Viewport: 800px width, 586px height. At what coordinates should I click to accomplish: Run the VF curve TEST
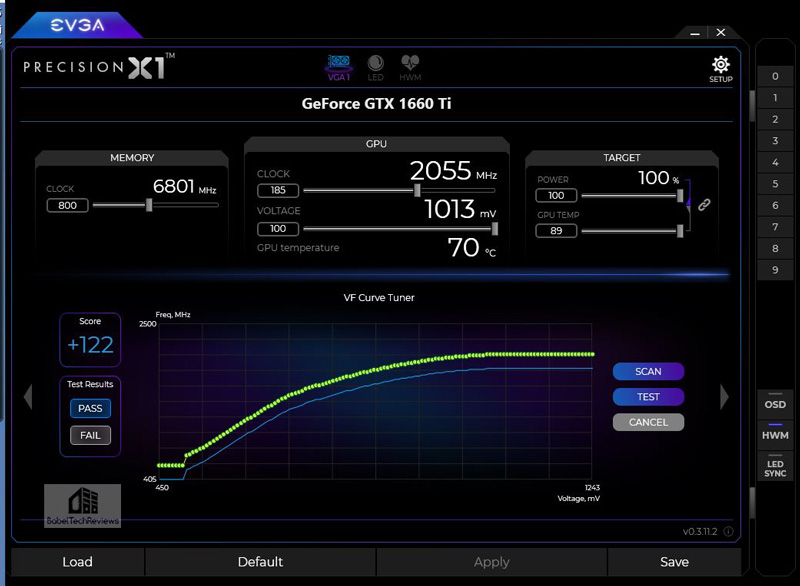(648, 397)
